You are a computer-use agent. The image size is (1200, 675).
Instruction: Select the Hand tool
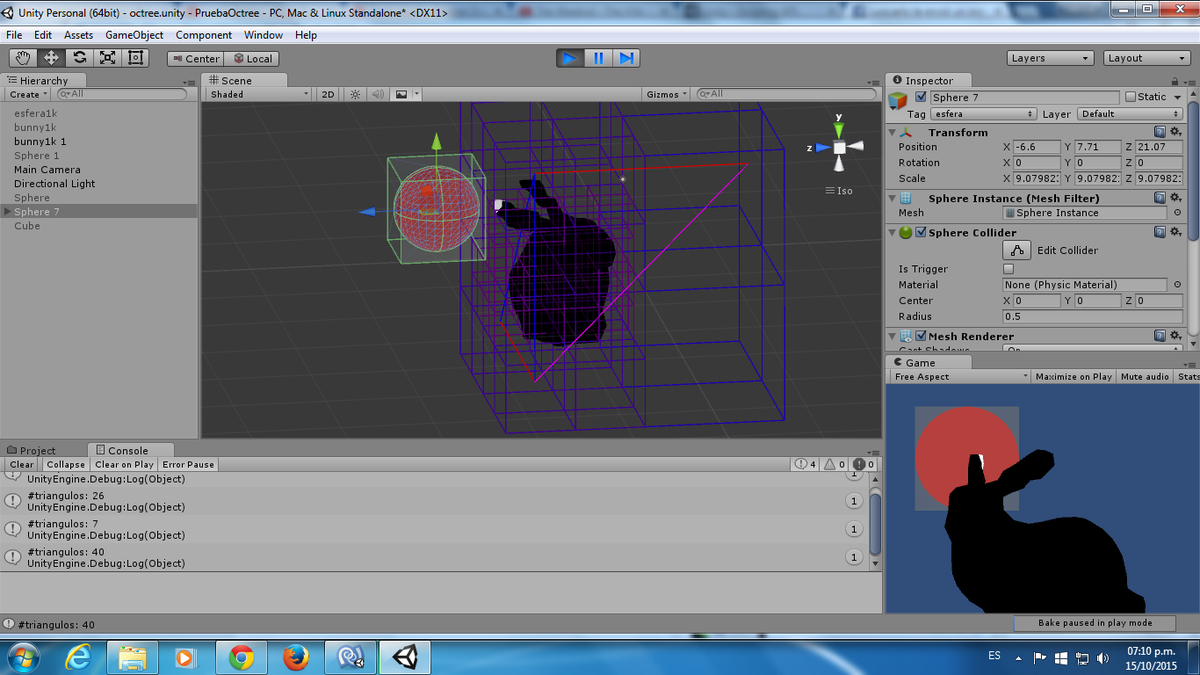[x=23, y=58]
